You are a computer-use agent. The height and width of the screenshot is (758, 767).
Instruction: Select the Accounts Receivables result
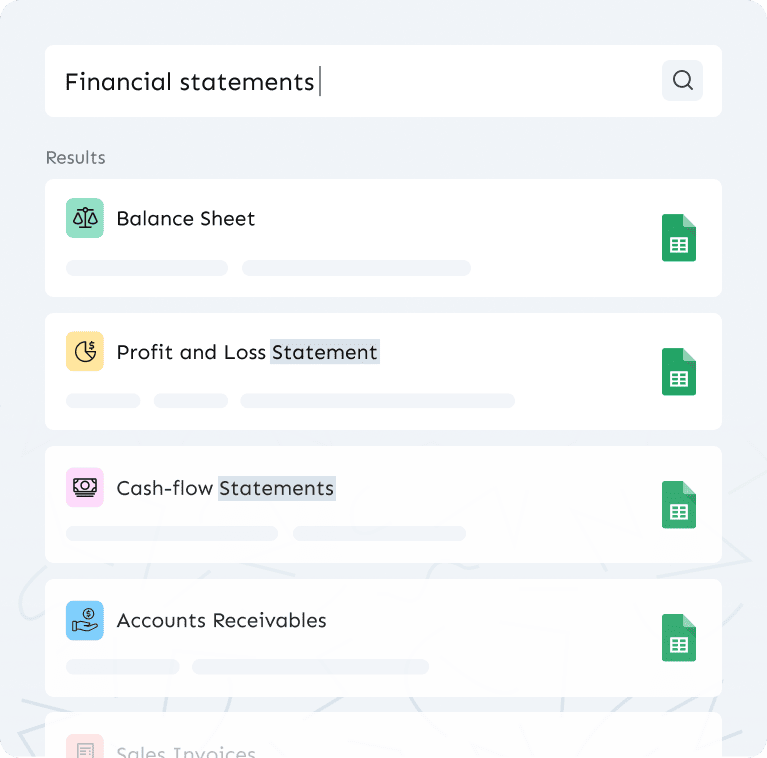221,621
